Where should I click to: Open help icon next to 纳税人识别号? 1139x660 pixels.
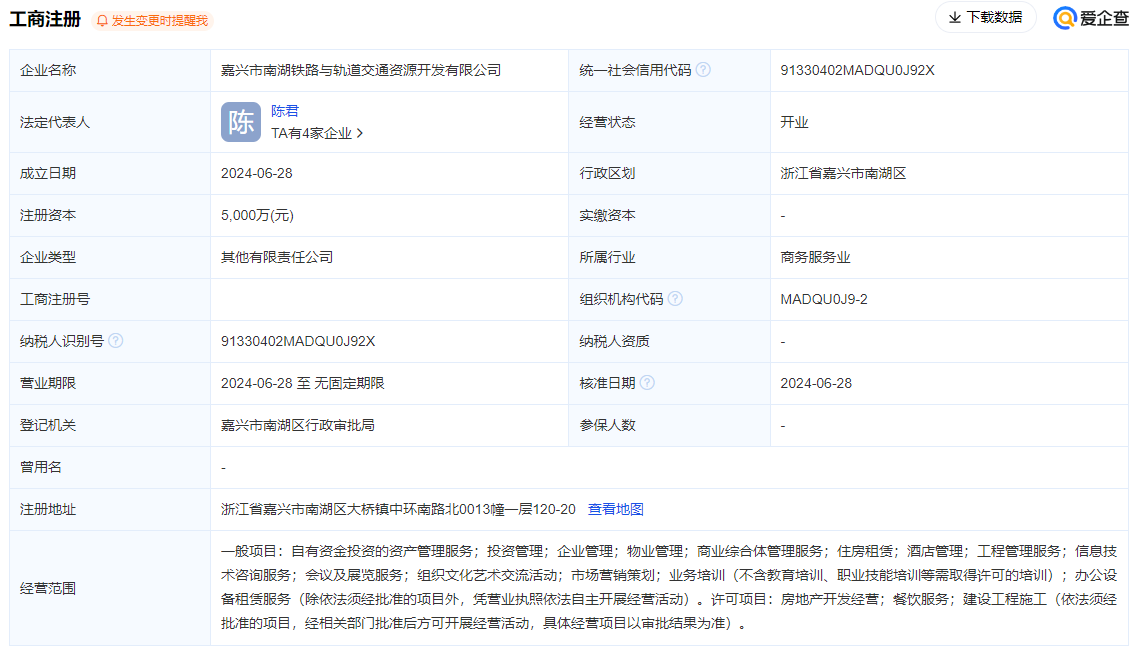coord(117,340)
